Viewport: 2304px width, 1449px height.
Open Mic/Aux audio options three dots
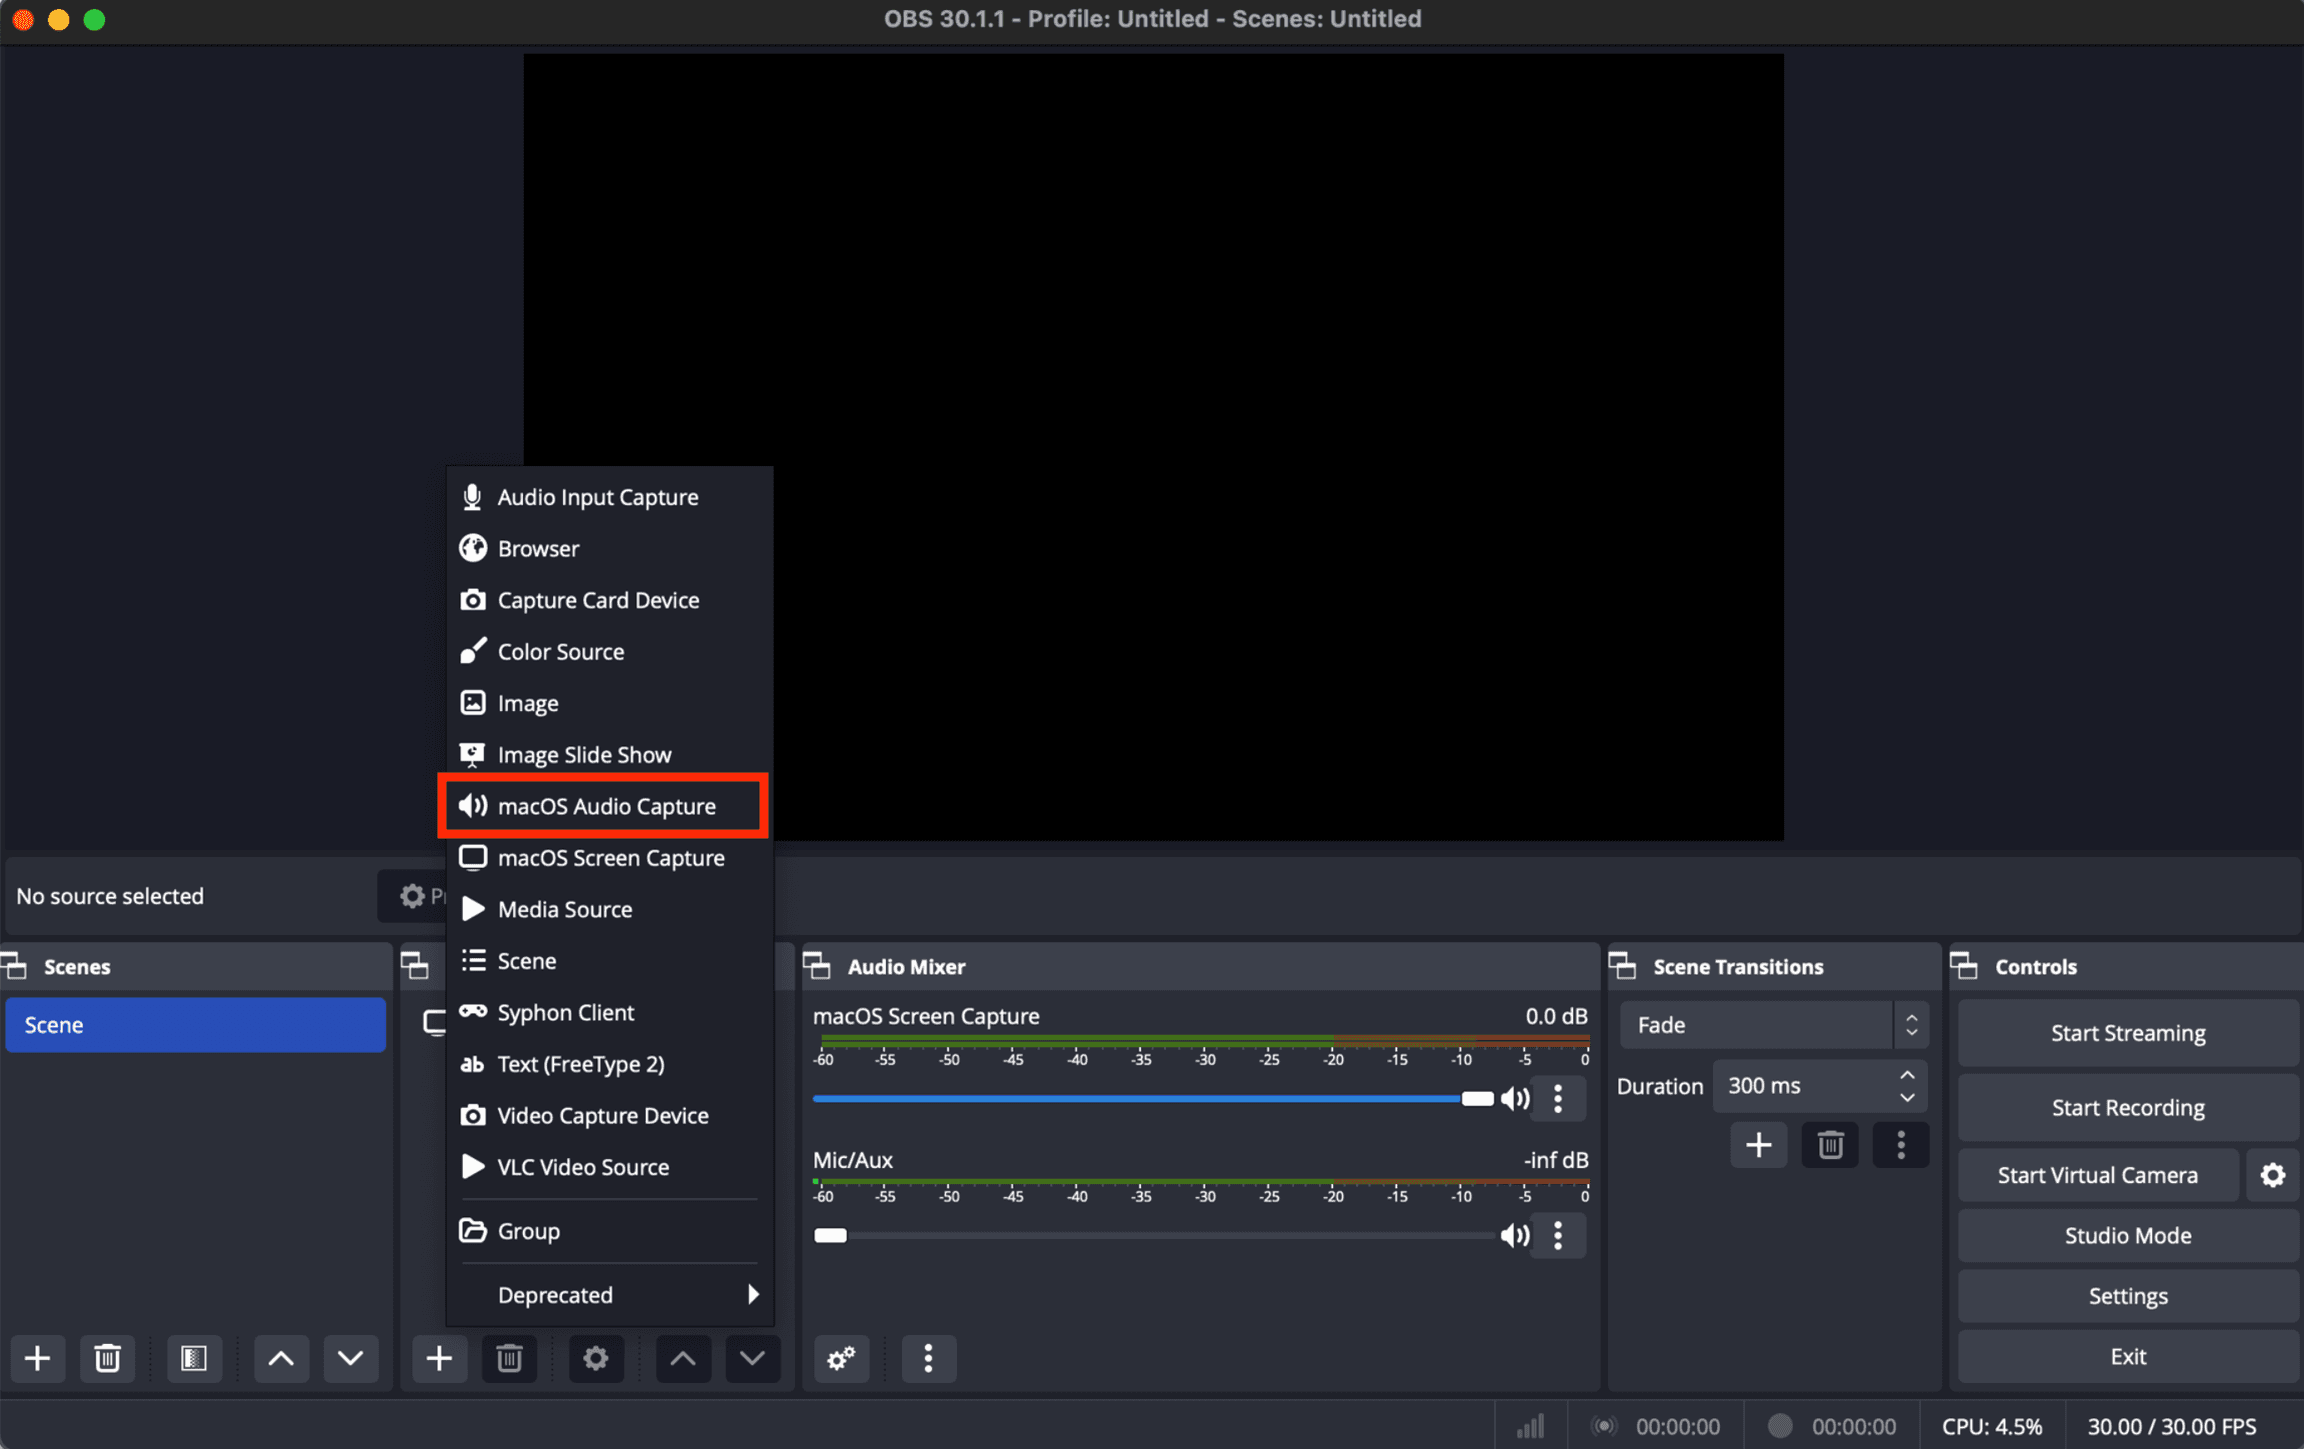pyautogui.click(x=1558, y=1236)
